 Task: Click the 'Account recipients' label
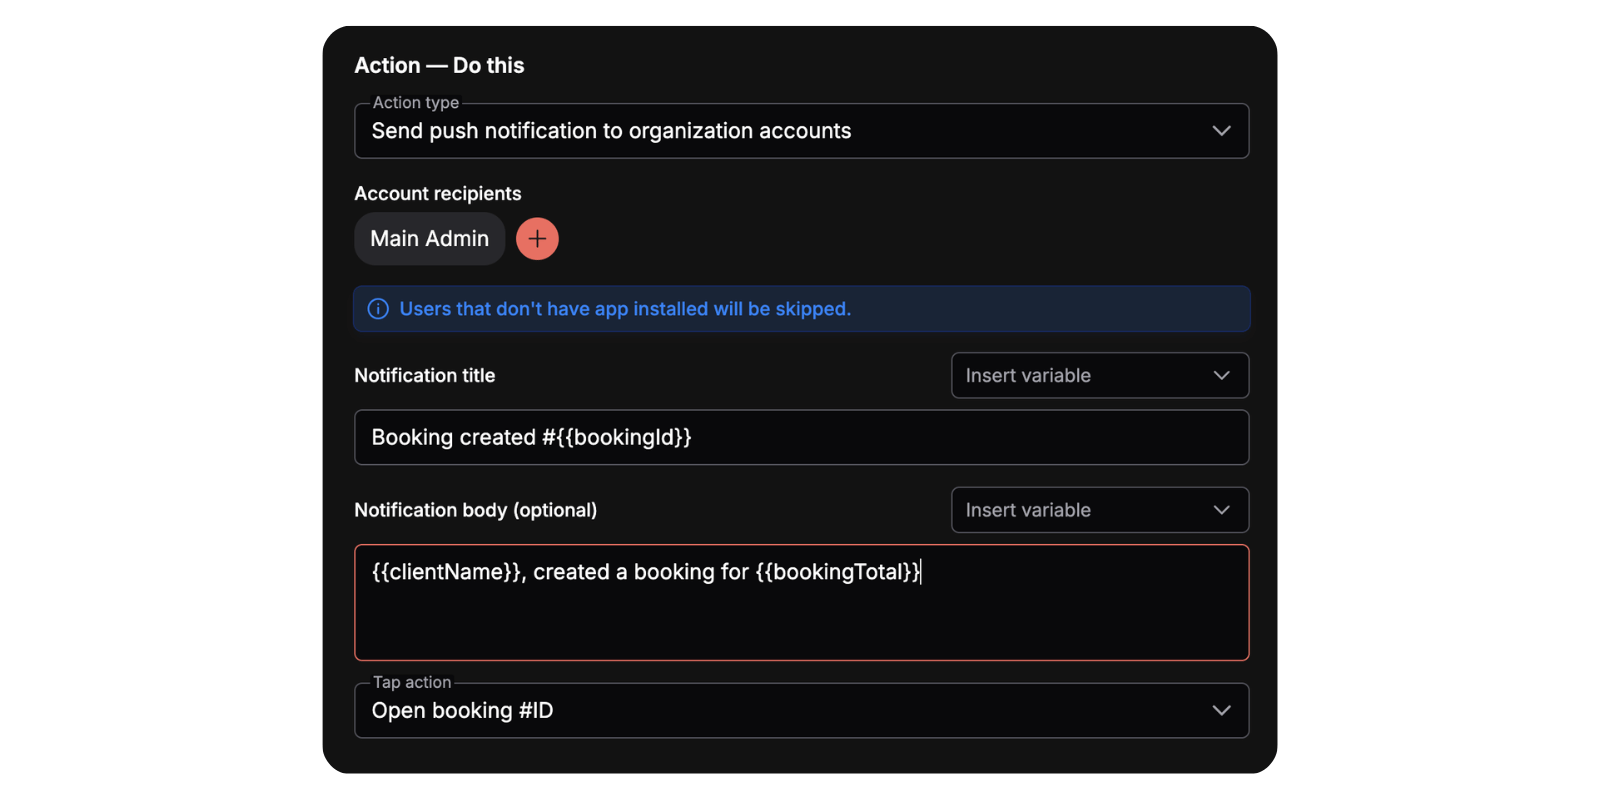[438, 194]
